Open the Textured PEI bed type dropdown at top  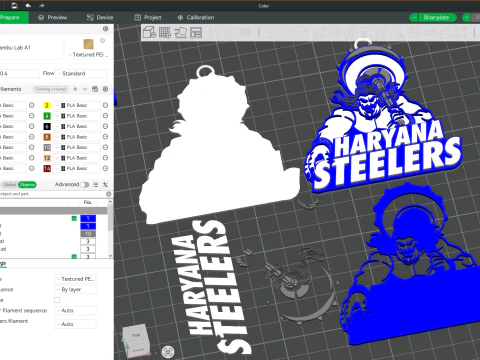point(88,55)
